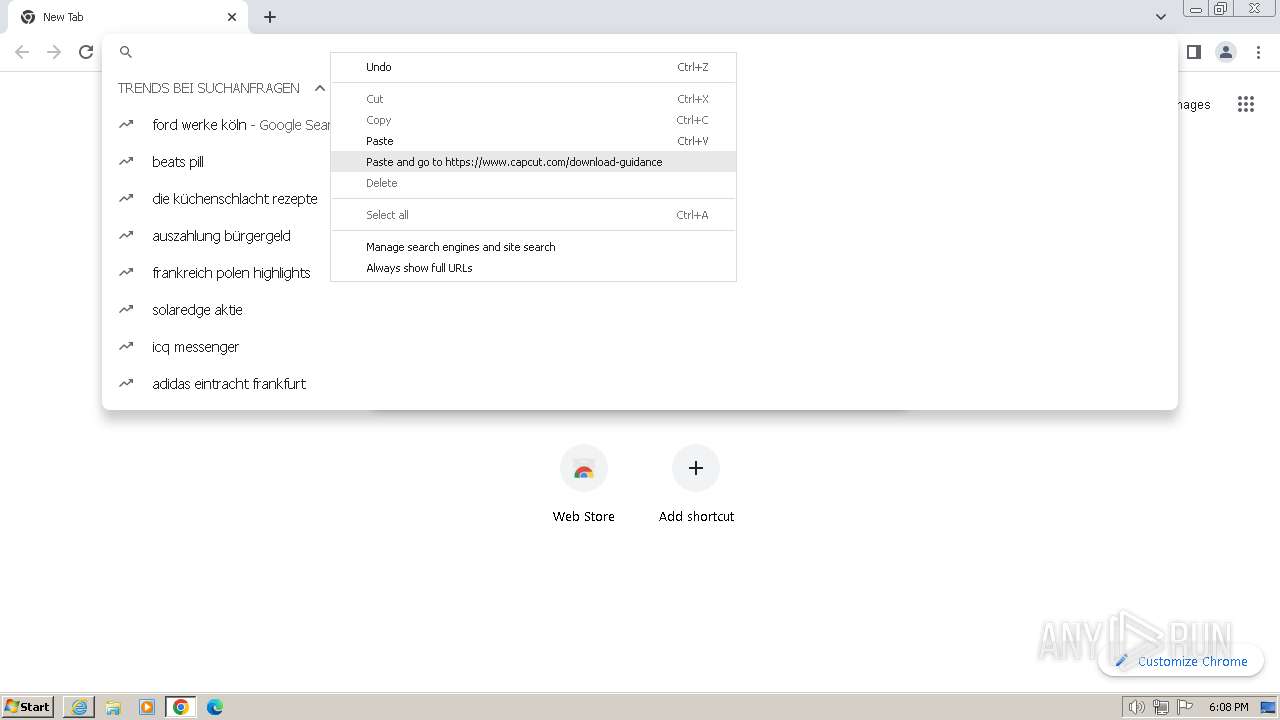Open Manage search engines and site search
The width and height of the screenshot is (1280, 720).
tap(533, 247)
